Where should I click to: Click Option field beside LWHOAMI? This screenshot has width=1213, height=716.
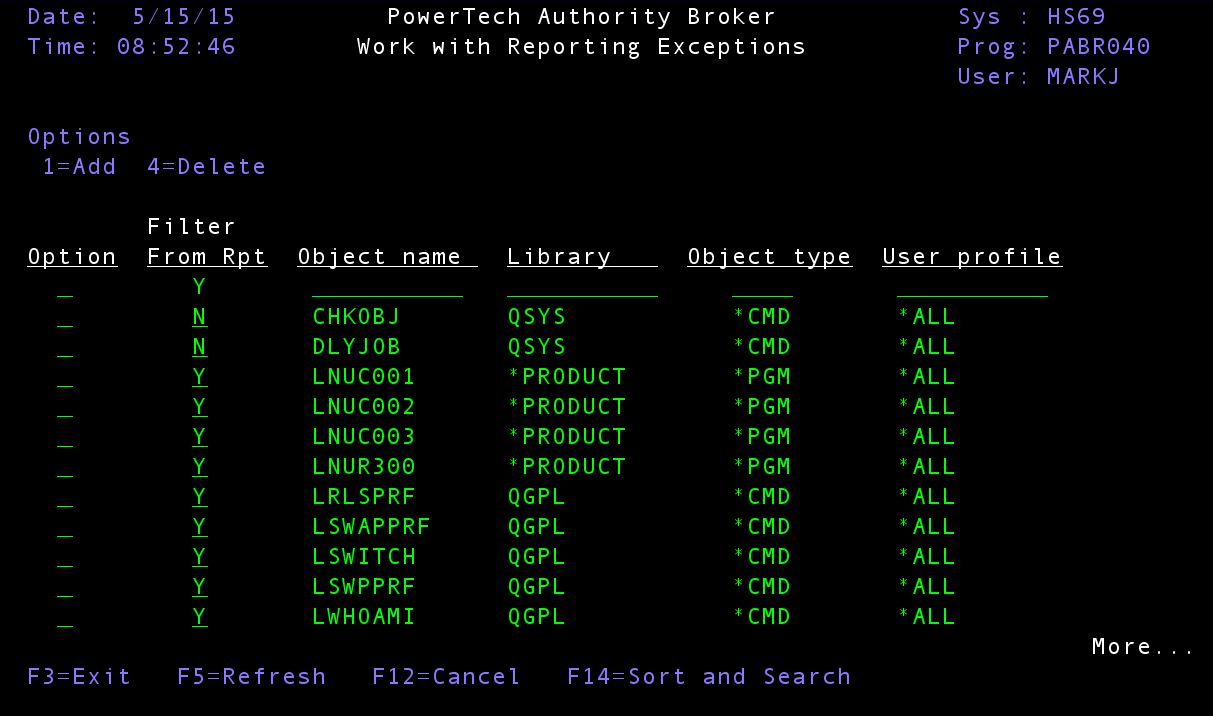tap(65, 618)
